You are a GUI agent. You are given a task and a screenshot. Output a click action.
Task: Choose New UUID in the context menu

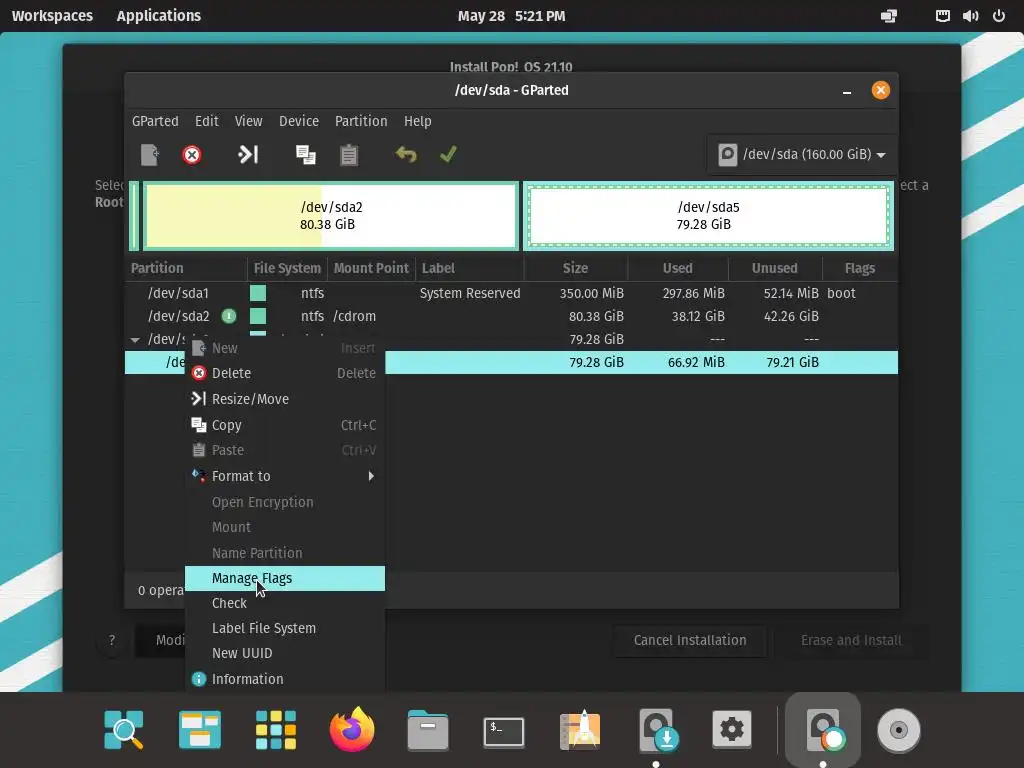point(285,653)
